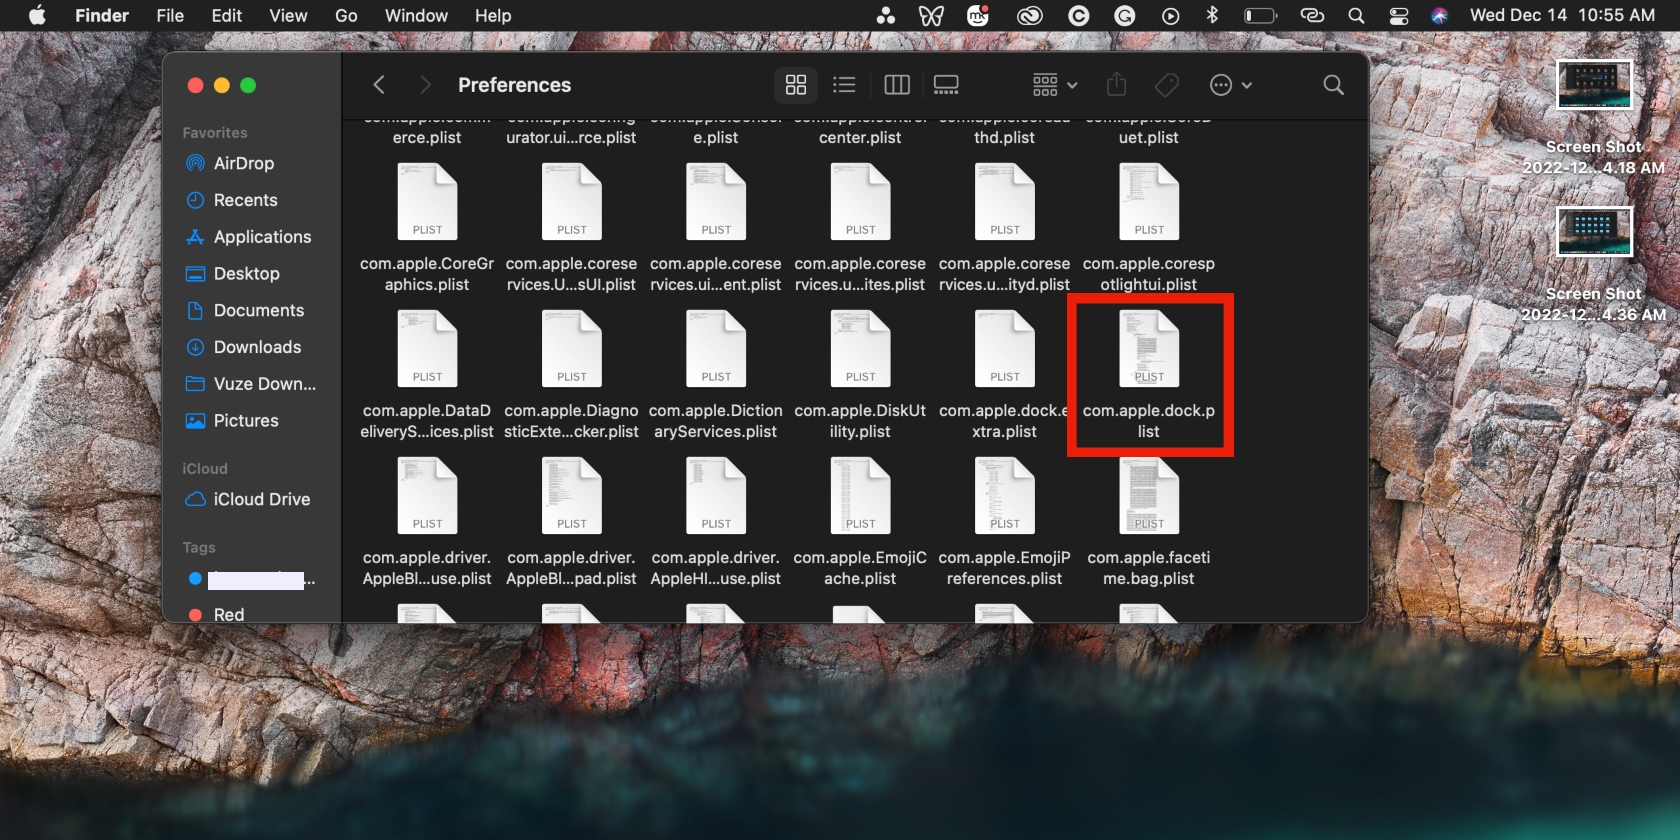Select com.apple.DiskUtility.plist file icon

point(861,348)
